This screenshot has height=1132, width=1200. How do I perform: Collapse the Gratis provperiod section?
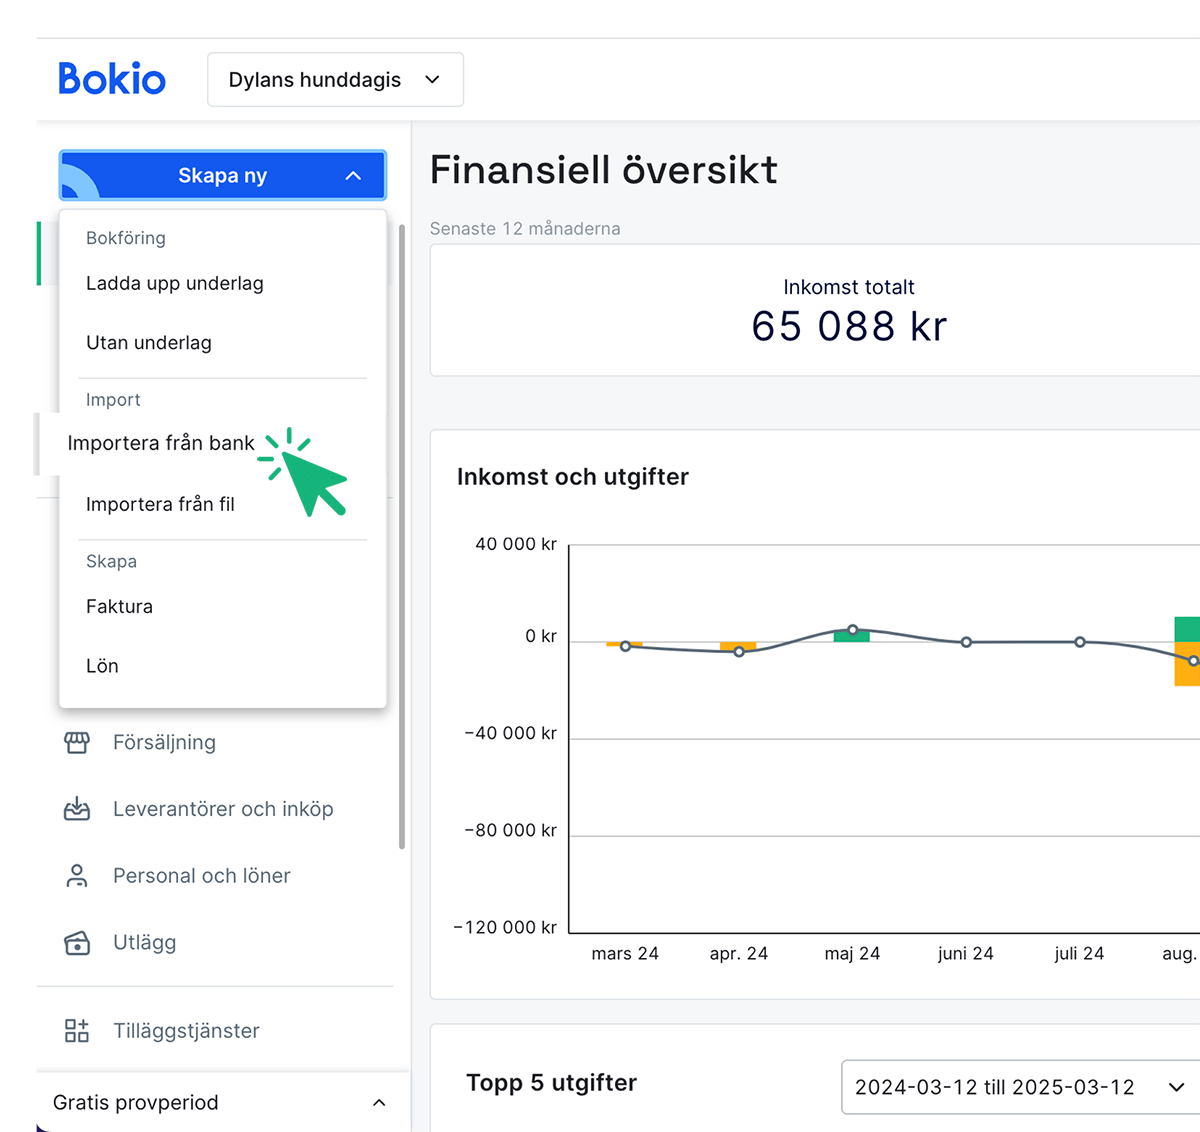(x=379, y=1102)
